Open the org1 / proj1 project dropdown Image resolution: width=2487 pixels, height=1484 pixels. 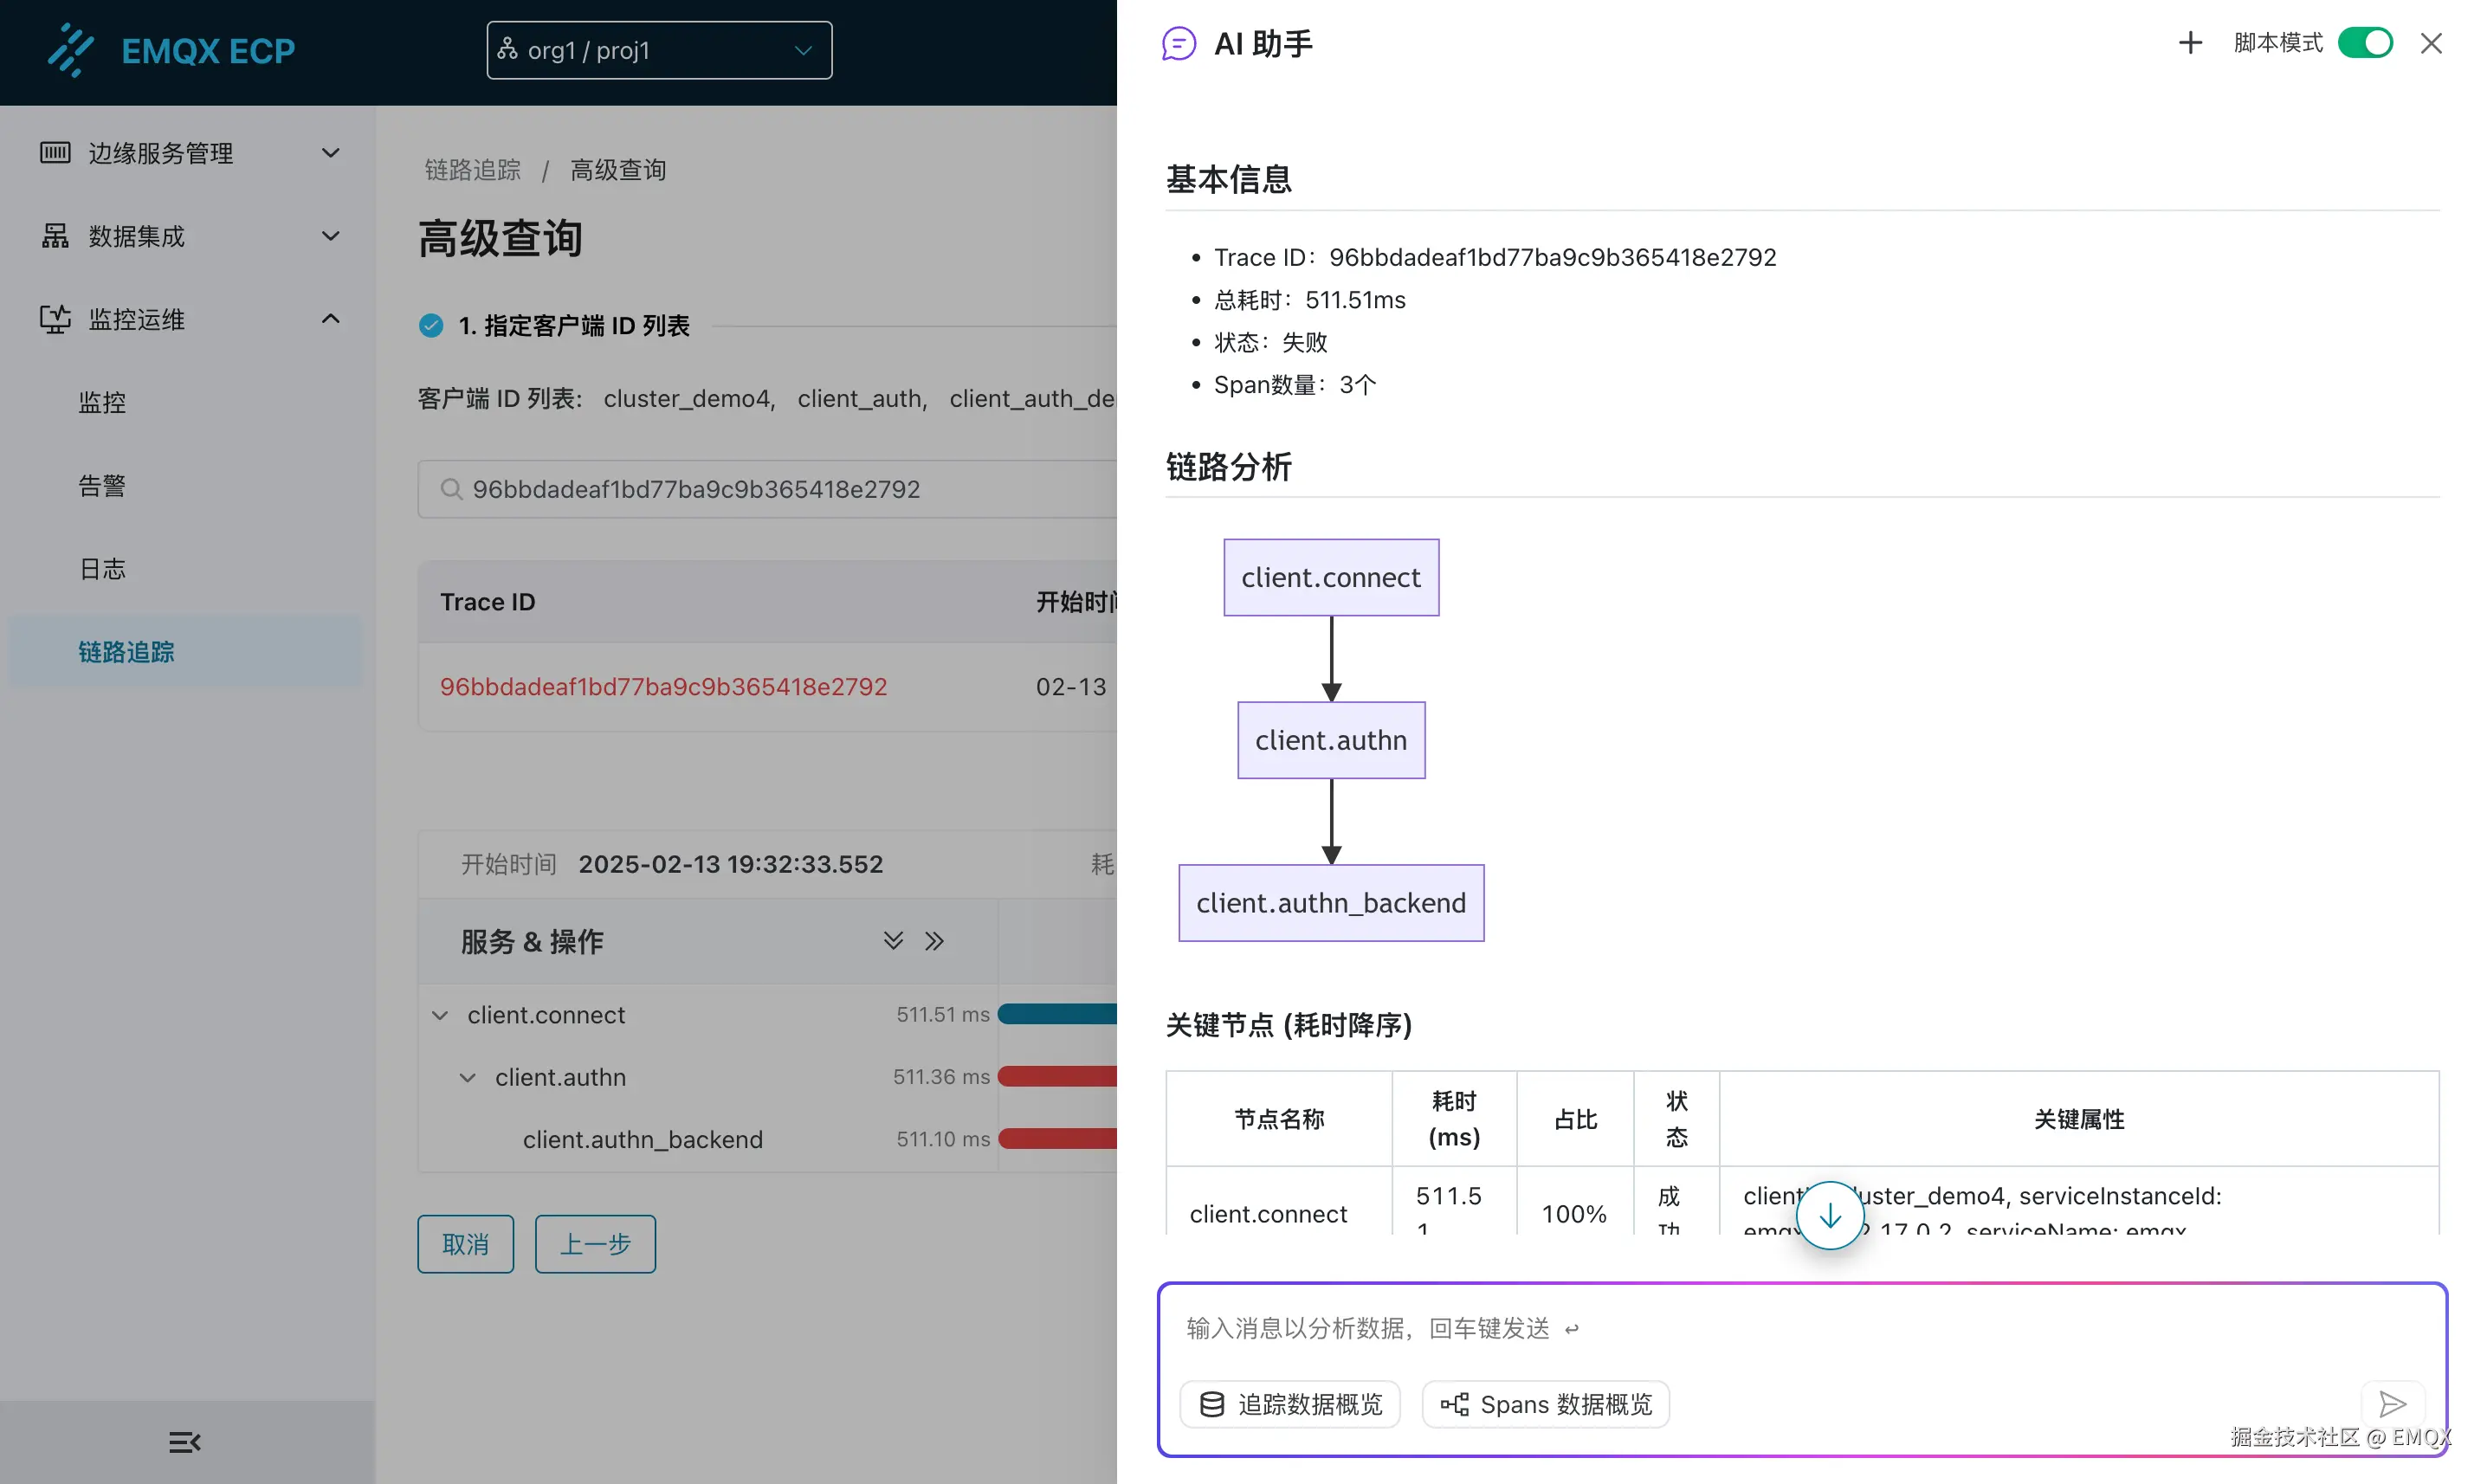[x=659, y=50]
